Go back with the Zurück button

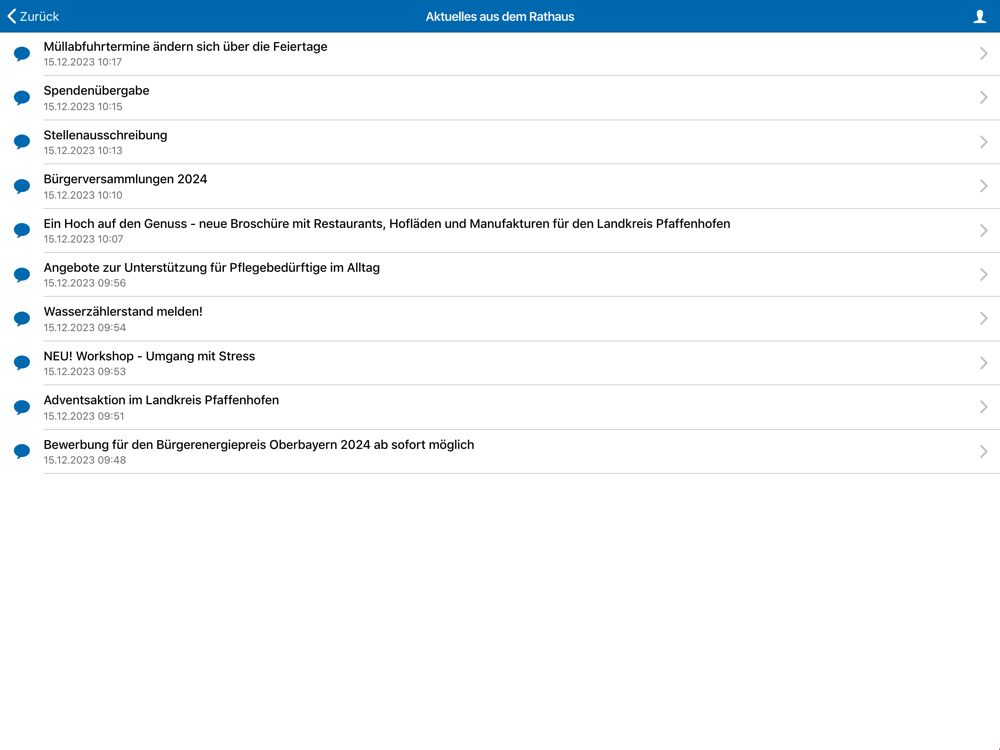tap(33, 16)
